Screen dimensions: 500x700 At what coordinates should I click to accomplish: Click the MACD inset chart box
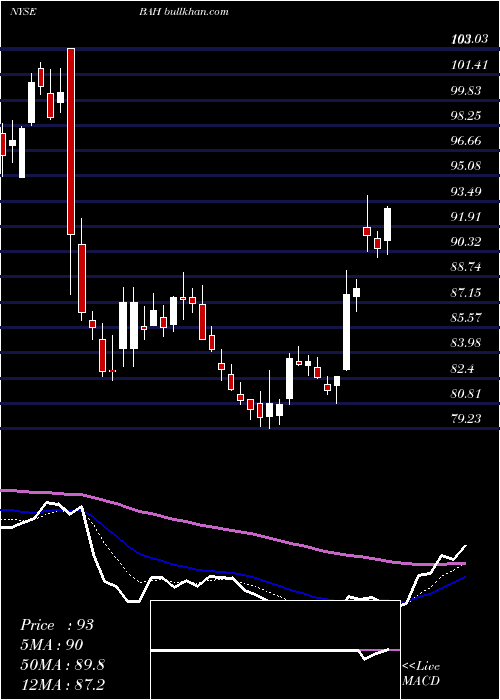(275, 650)
